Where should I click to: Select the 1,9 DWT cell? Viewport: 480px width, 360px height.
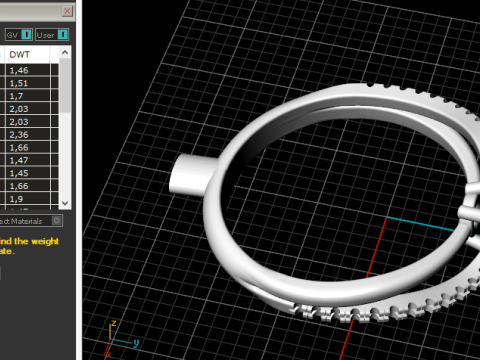coord(27,199)
